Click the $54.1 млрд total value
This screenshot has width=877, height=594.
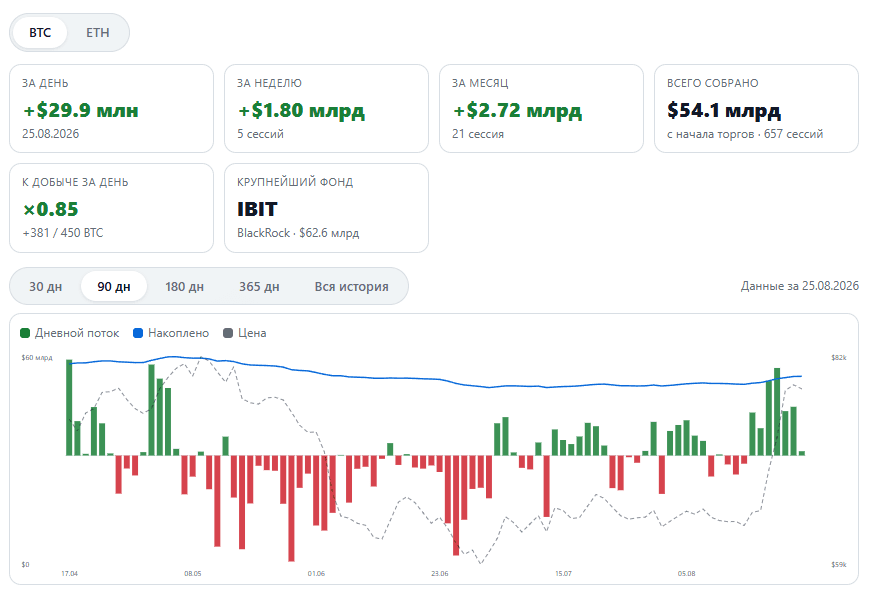tap(724, 110)
